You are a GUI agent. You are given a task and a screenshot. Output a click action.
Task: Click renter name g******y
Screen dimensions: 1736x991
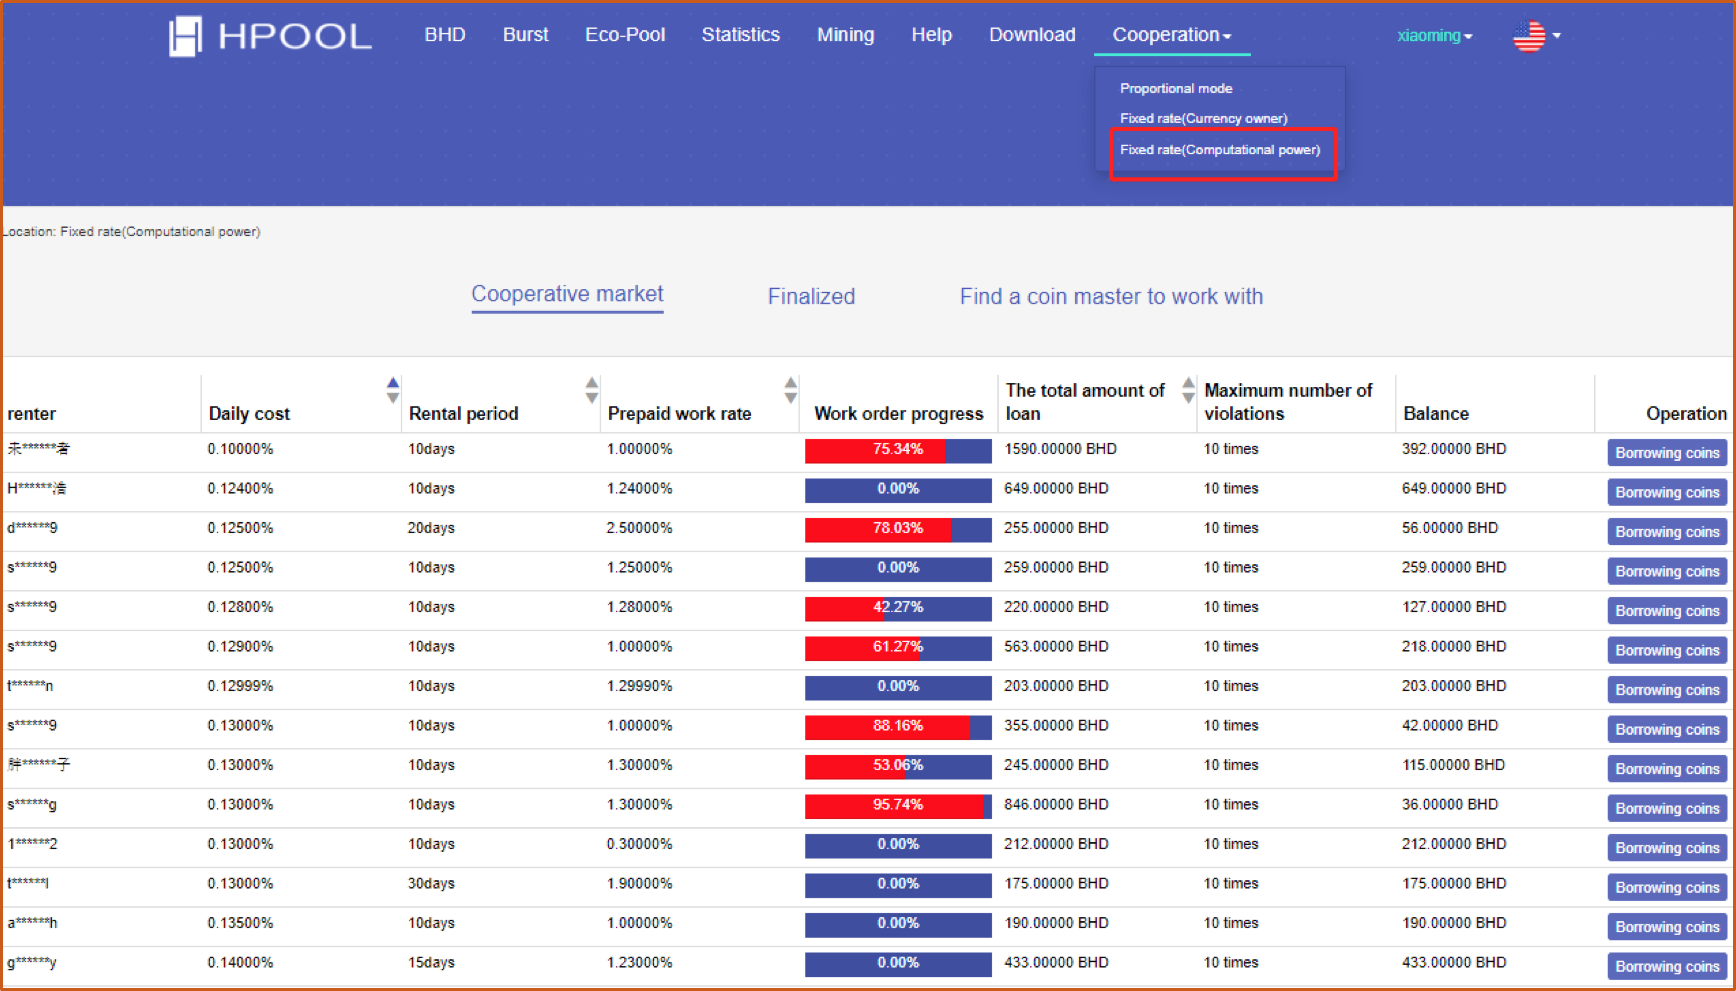click(32, 963)
